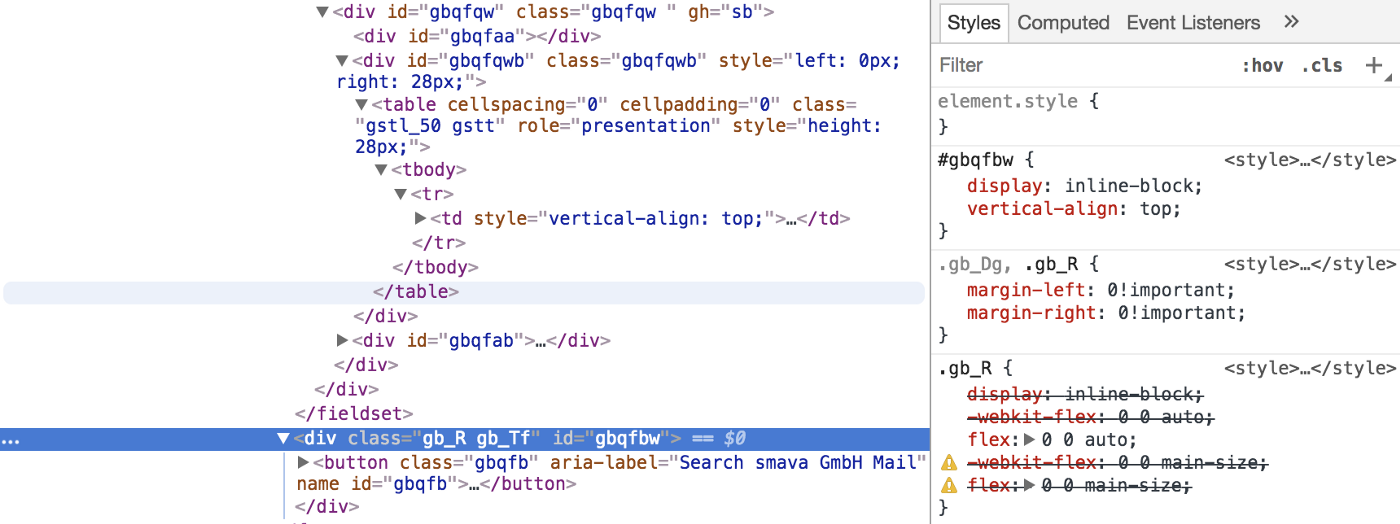Click the inline-block value of the #gbqfbw display property
Screen dimensions: 1400x524
tap(1133, 185)
